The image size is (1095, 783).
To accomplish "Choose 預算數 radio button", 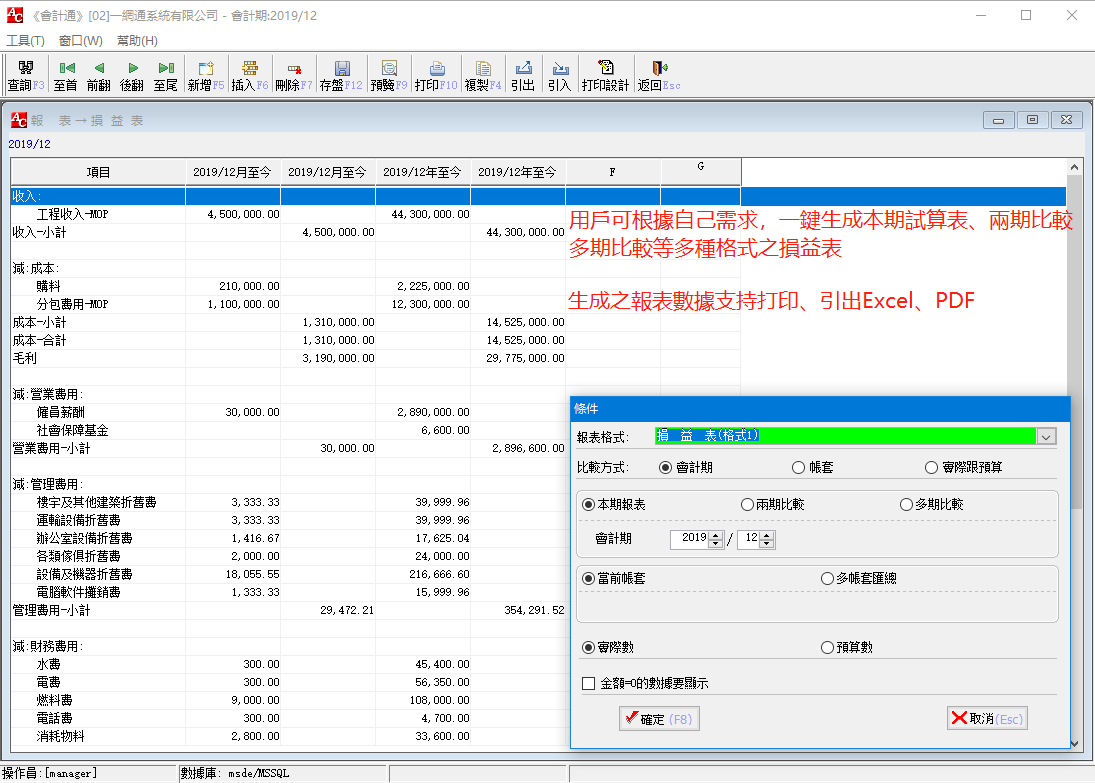I will pyautogui.click(x=827, y=648).
